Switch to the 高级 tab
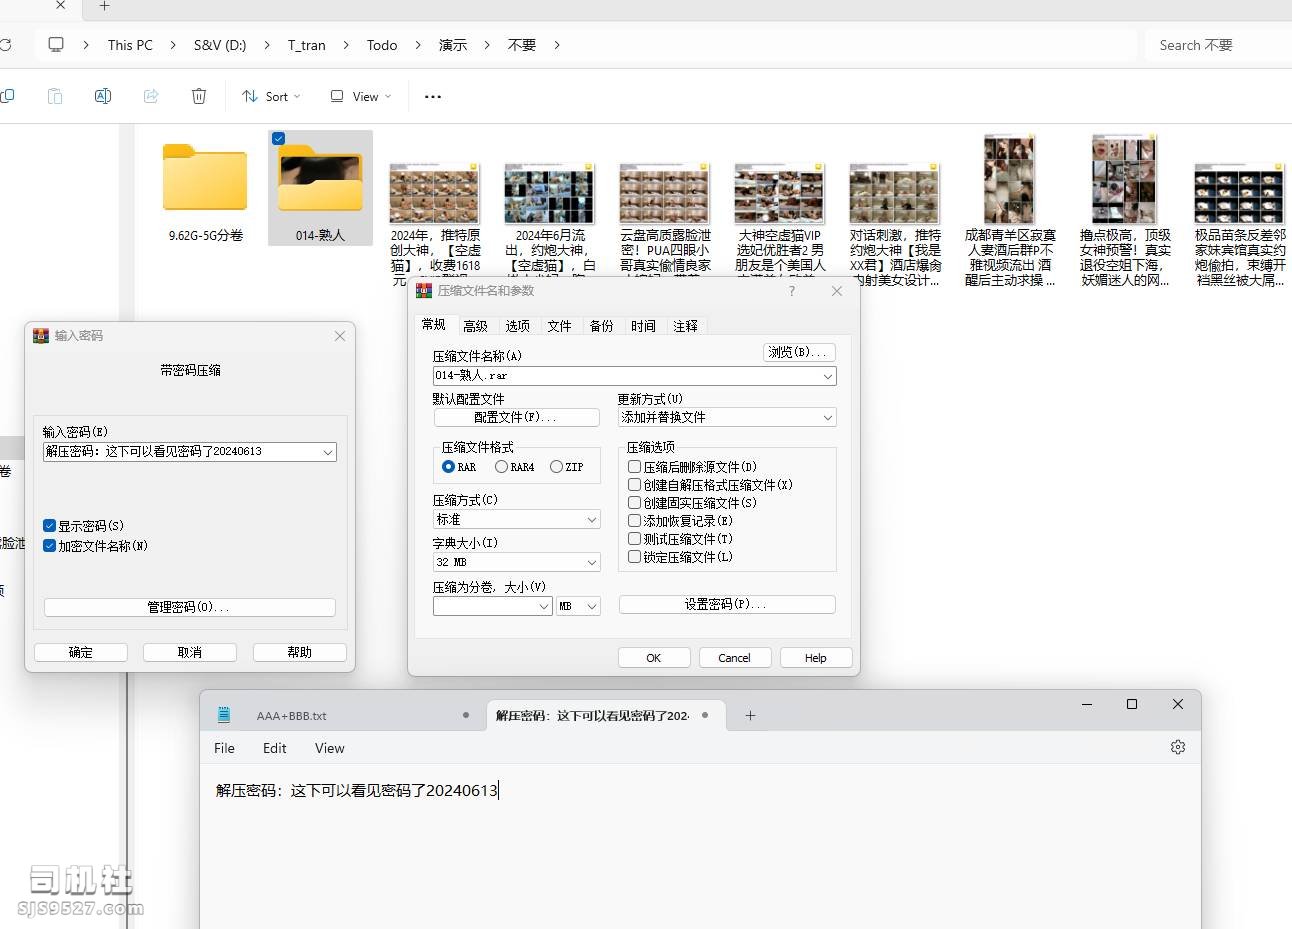The width and height of the screenshot is (1292, 929). click(x=475, y=326)
